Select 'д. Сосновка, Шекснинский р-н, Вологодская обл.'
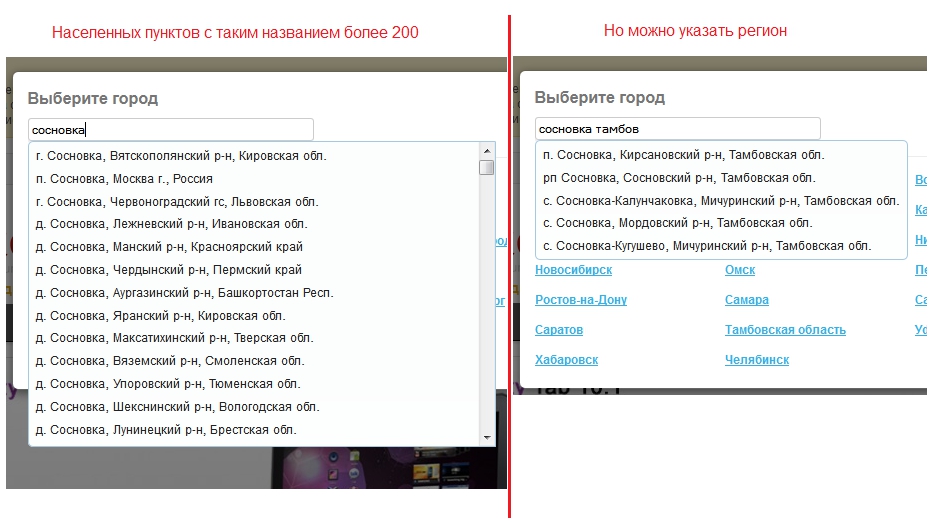This screenshot has height=522, width=931. pos(178,407)
